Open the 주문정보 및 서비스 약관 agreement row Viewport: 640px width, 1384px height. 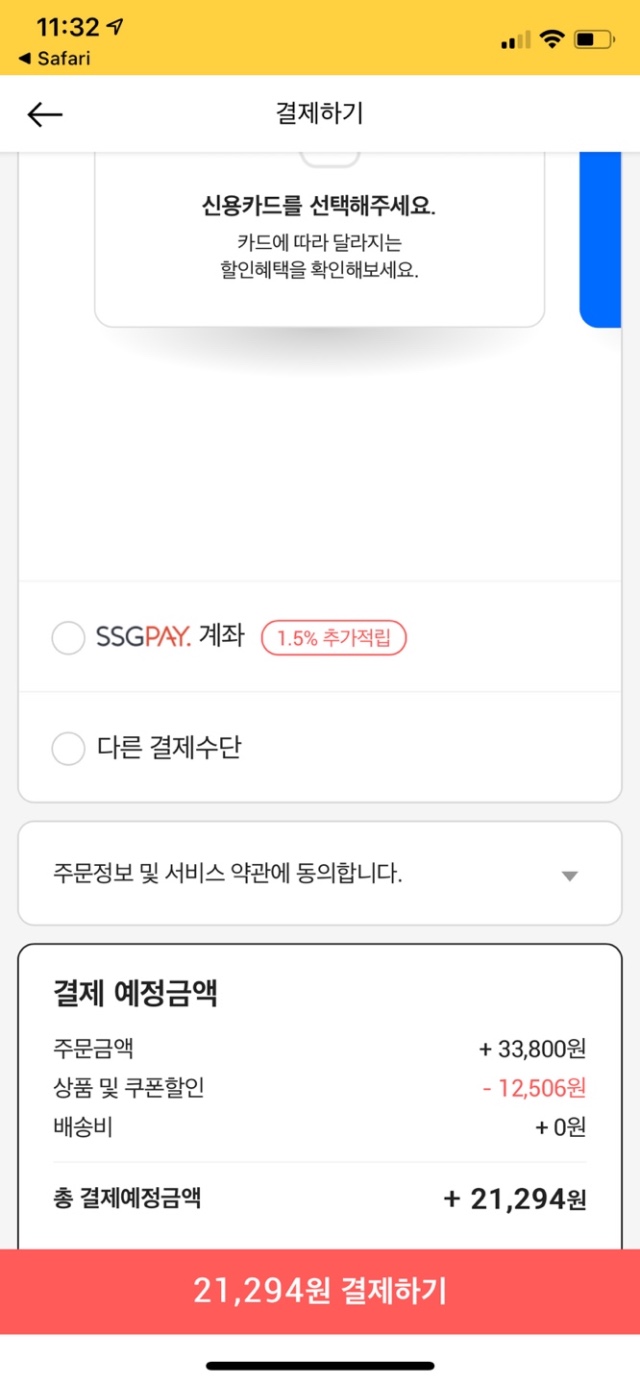pos(228,874)
